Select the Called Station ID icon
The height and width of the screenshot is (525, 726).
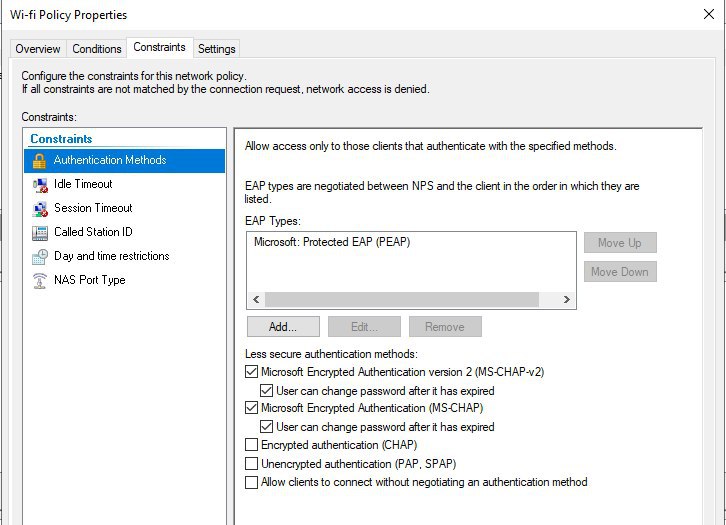tap(40, 233)
